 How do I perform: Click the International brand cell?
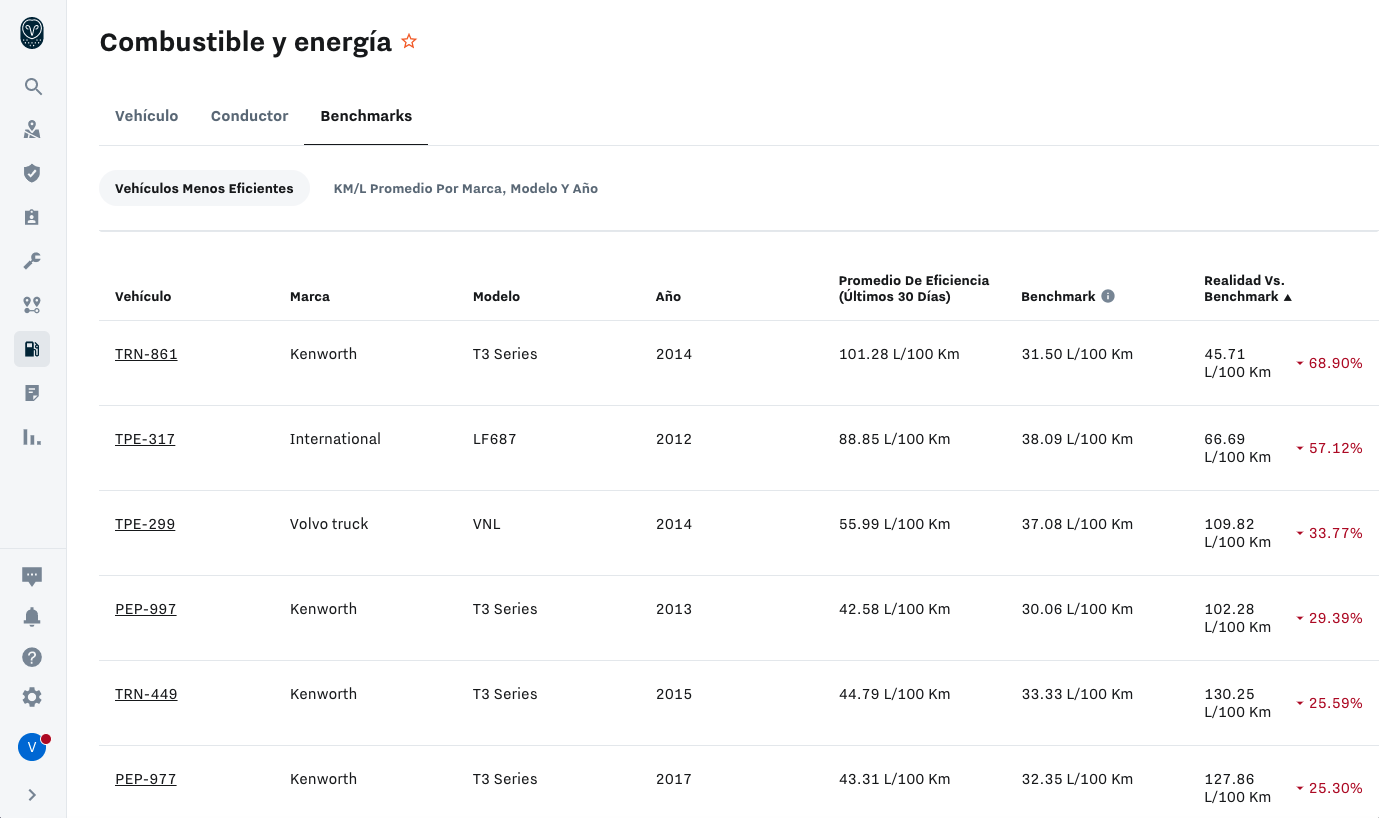tap(335, 439)
